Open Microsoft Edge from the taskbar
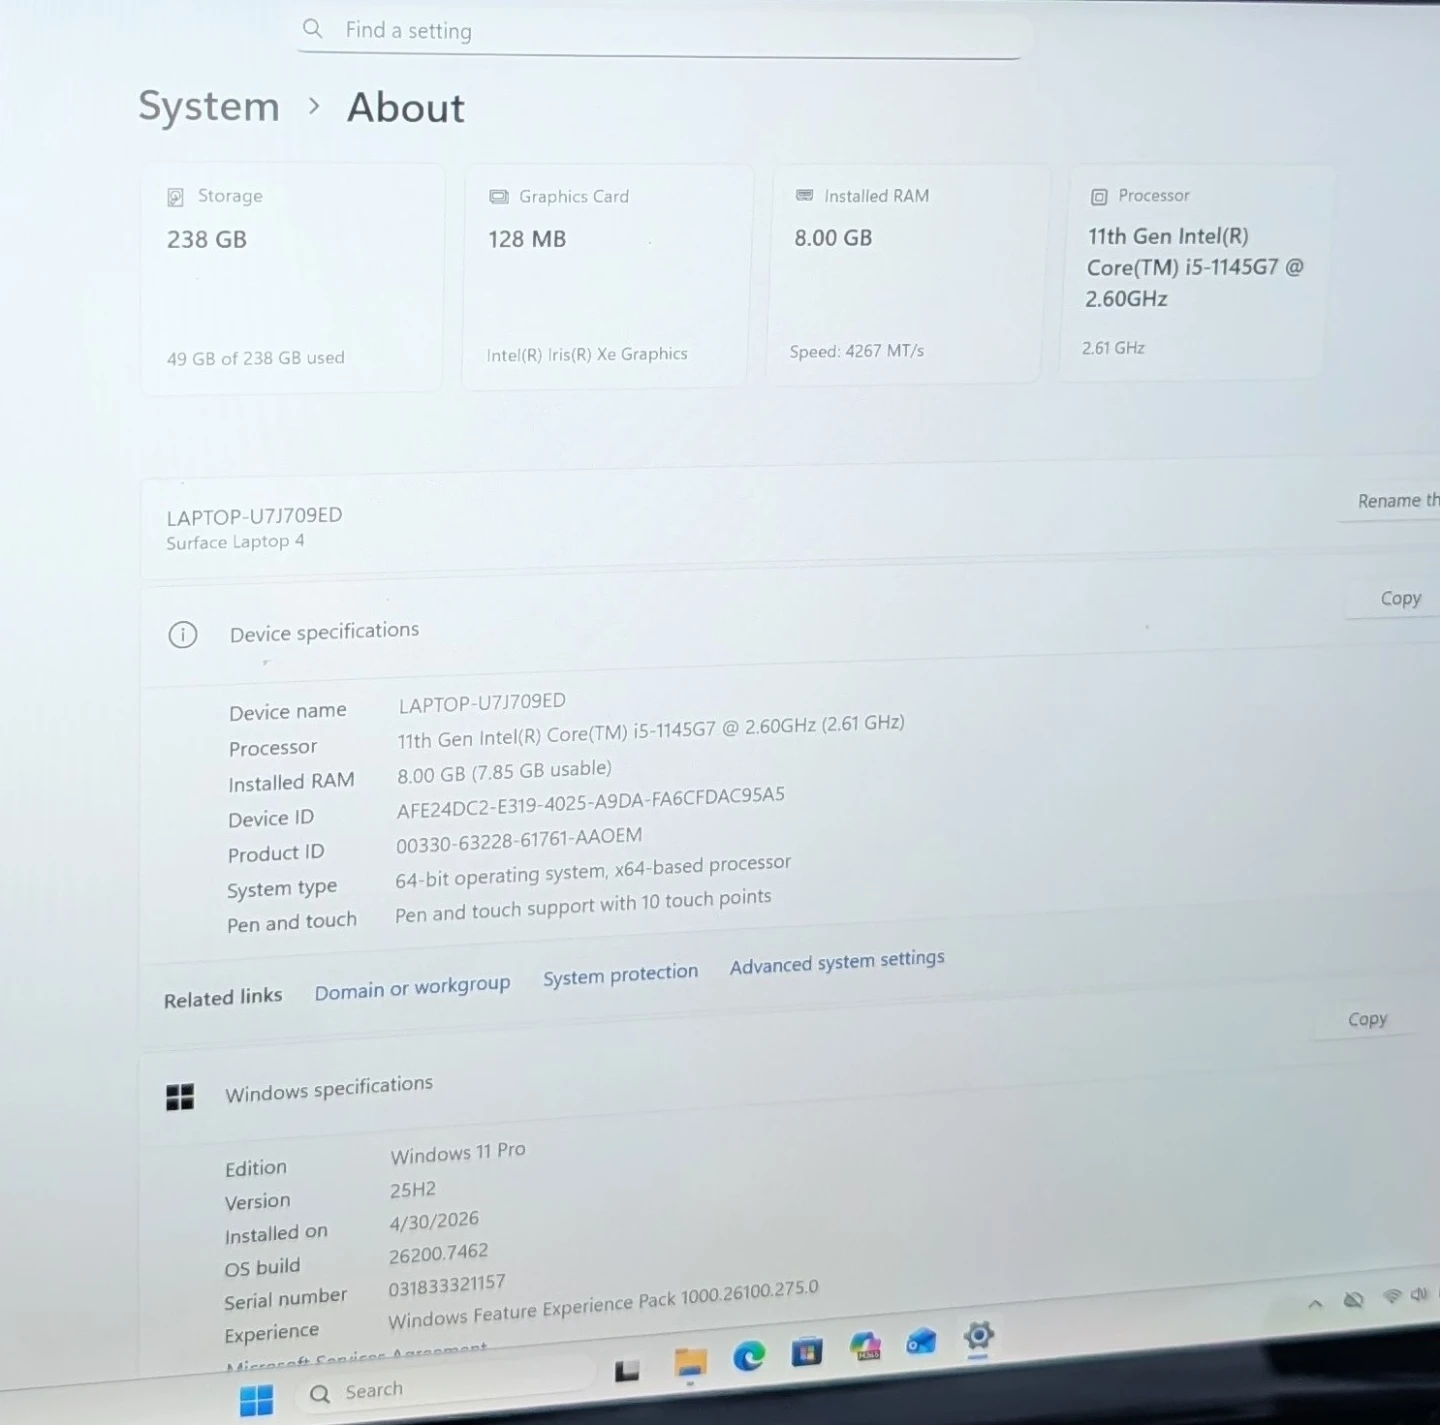Screen dimensions: 1440x1425 (x=748, y=1357)
